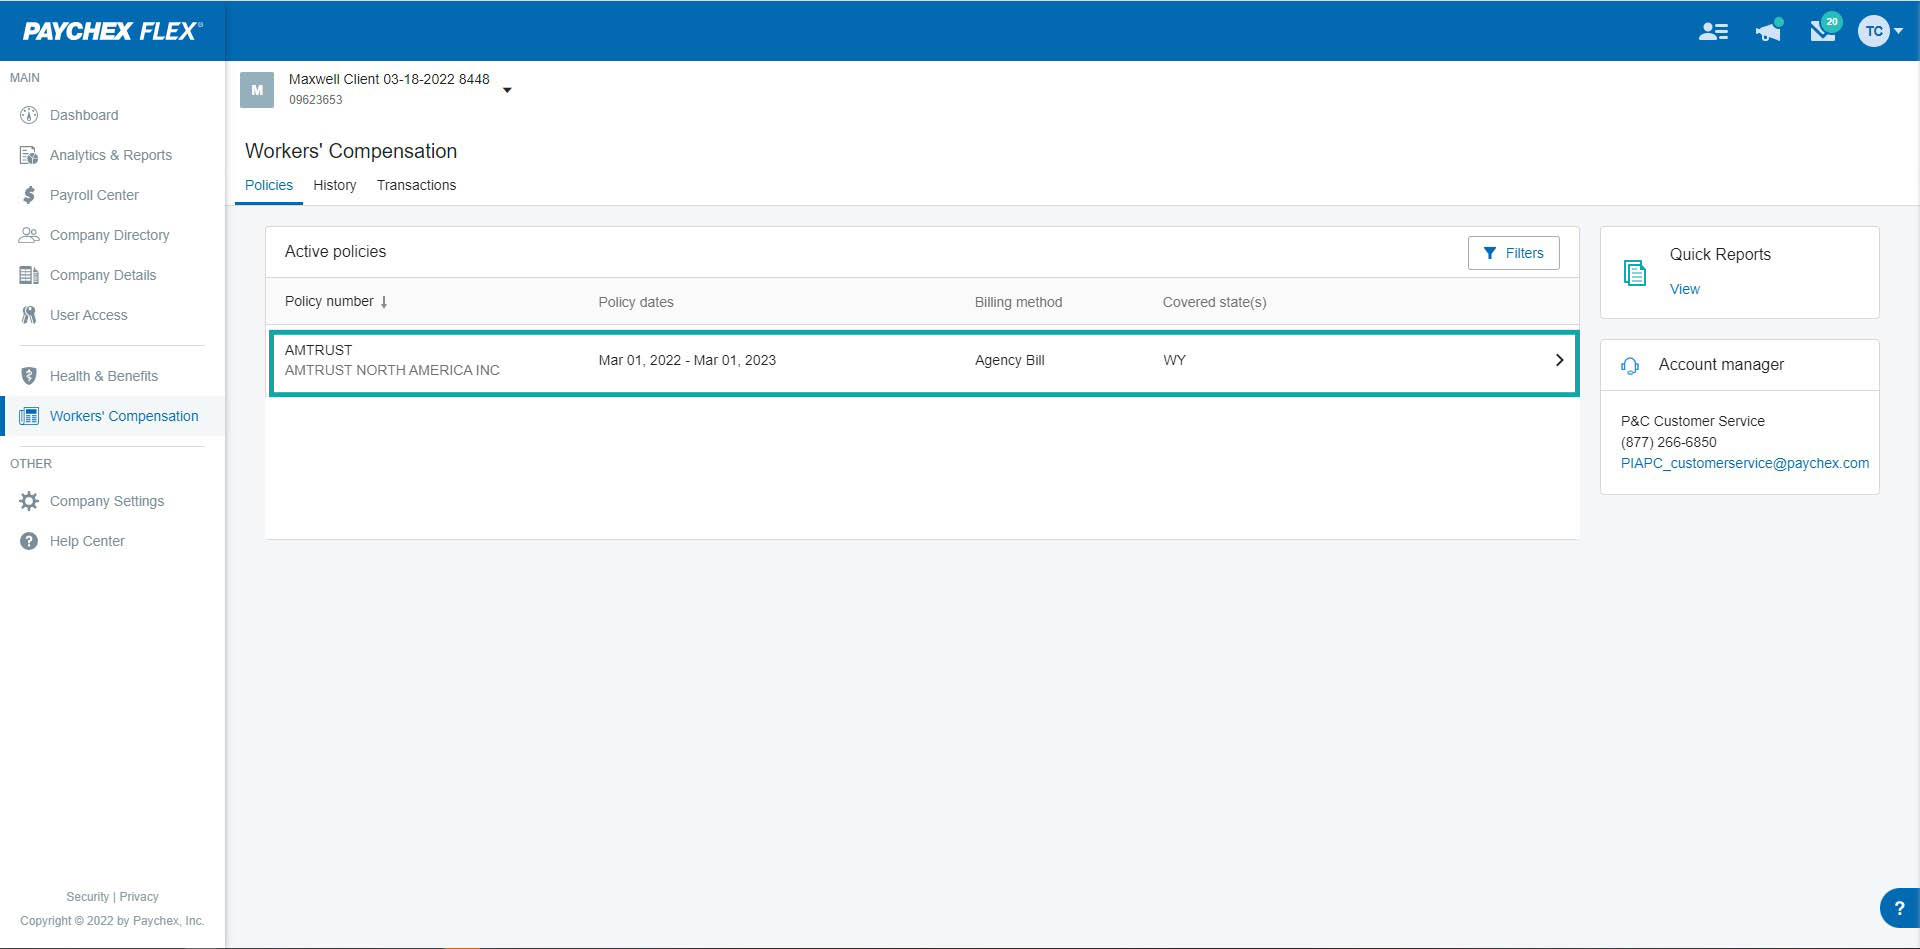The width and height of the screenshot is (1920, 949).
Task: Open the Privacy footer link
Action: tap(139, 897)
